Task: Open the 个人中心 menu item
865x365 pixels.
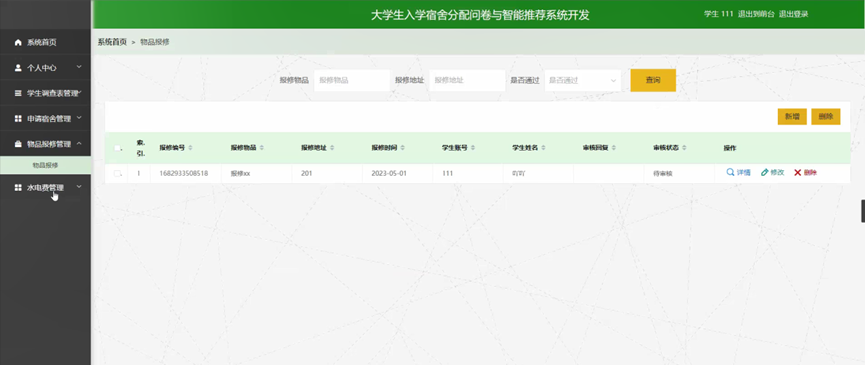Action: 45,68
